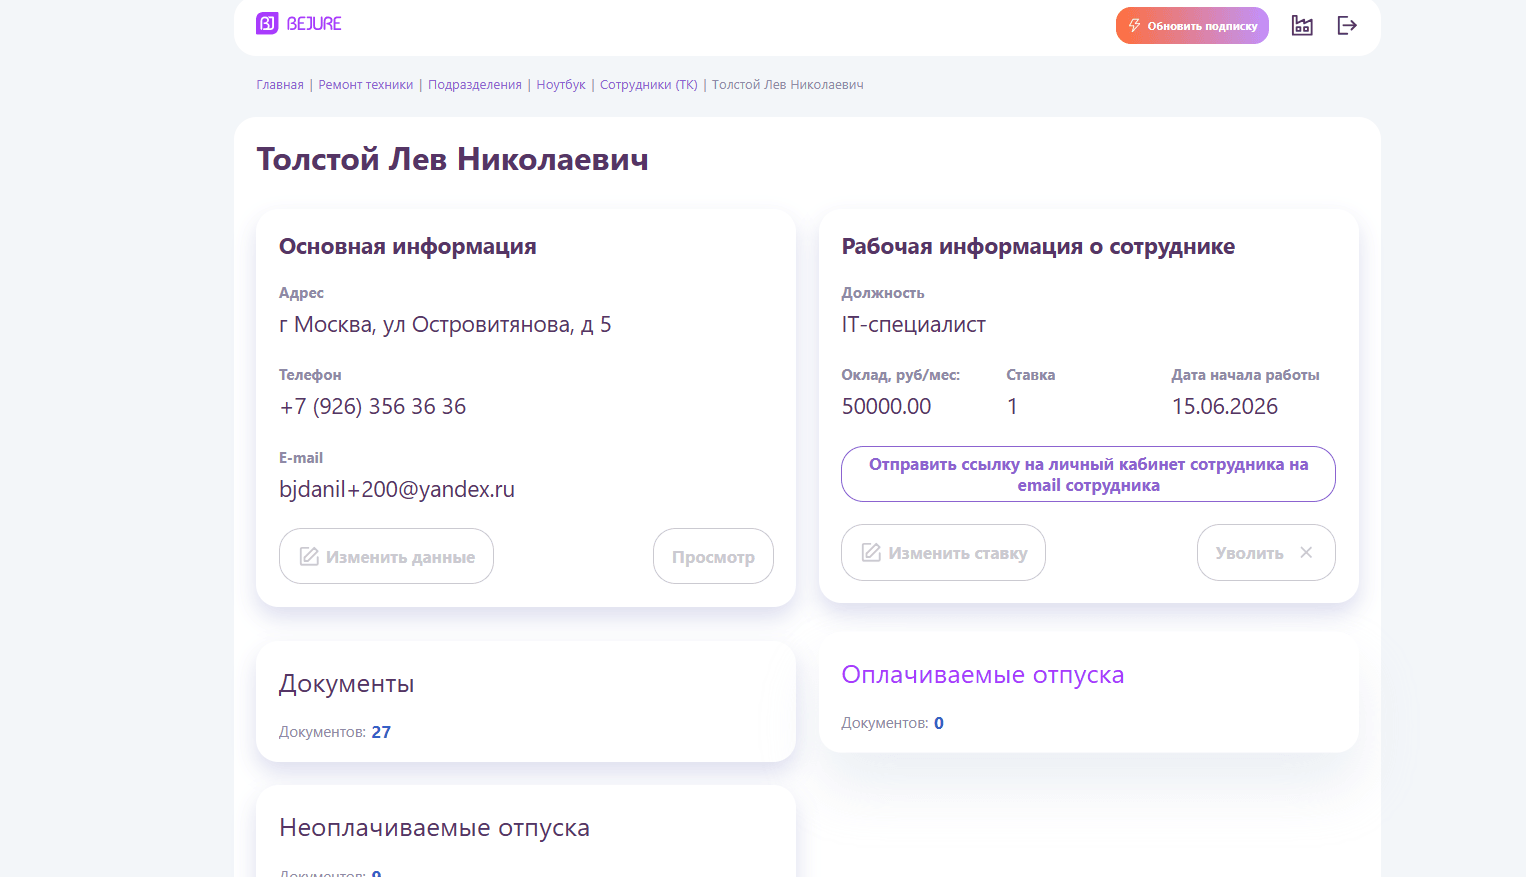
Task: Open the Просмотр button
Action: [x=713, y=556]
